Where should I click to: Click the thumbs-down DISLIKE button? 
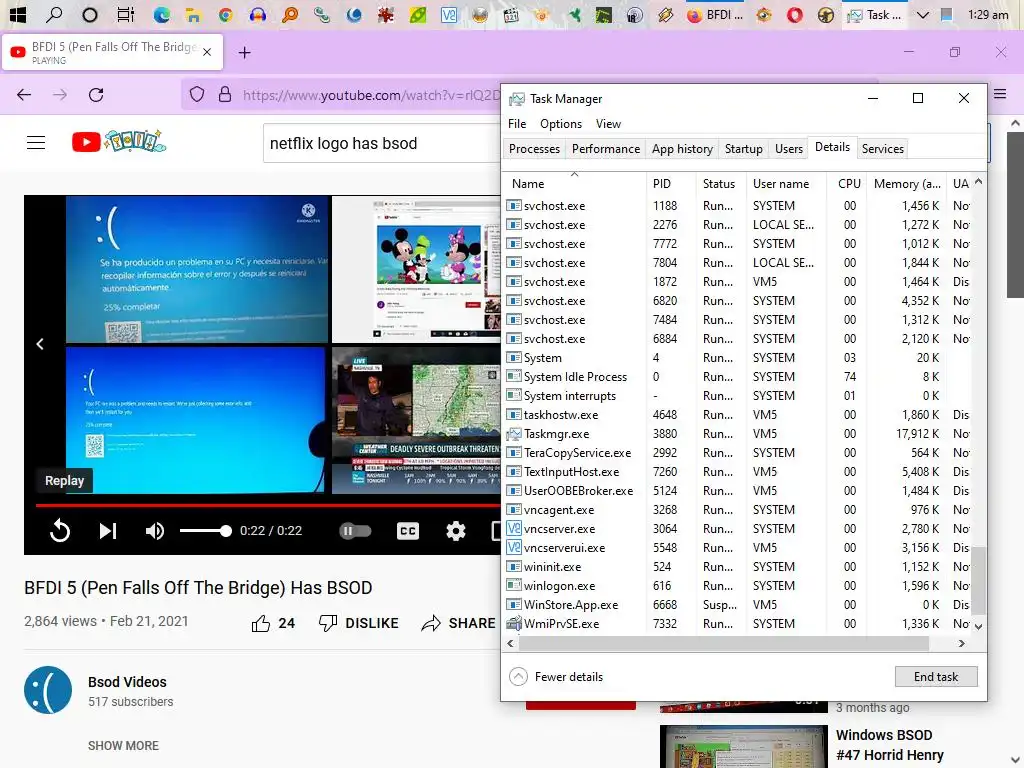coord(359,623)
